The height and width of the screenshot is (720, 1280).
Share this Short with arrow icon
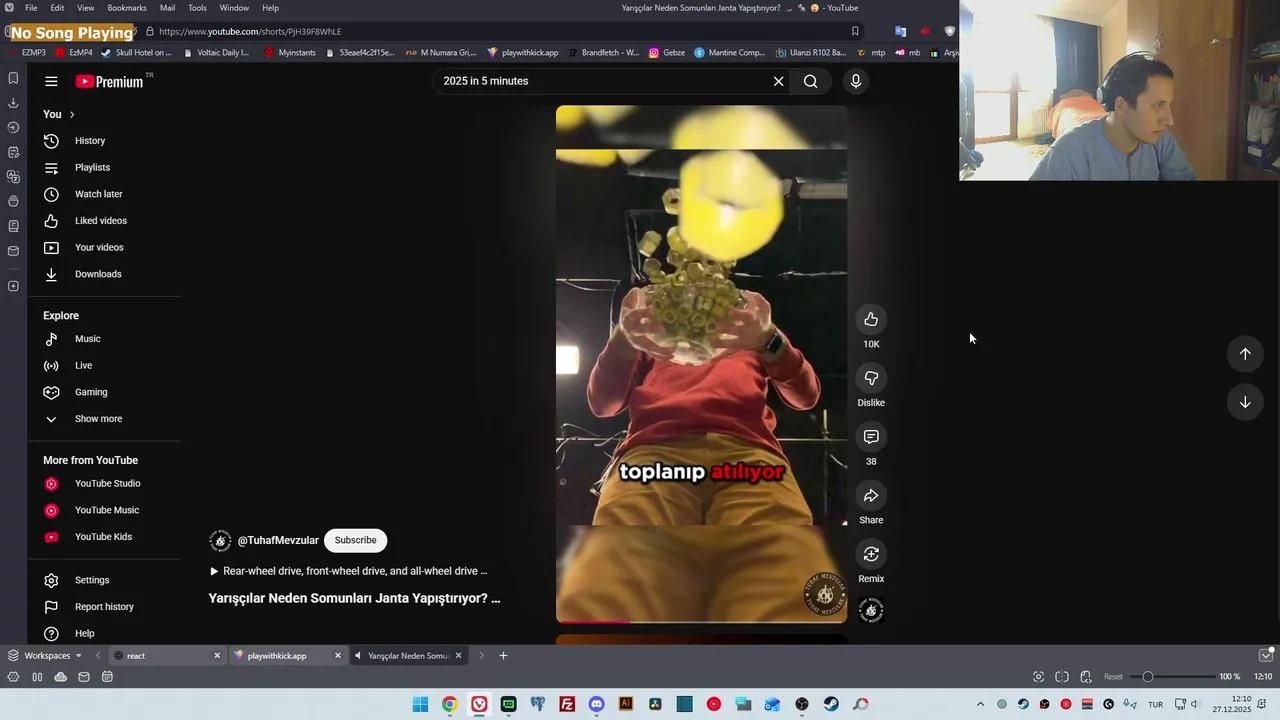[871, 496]
